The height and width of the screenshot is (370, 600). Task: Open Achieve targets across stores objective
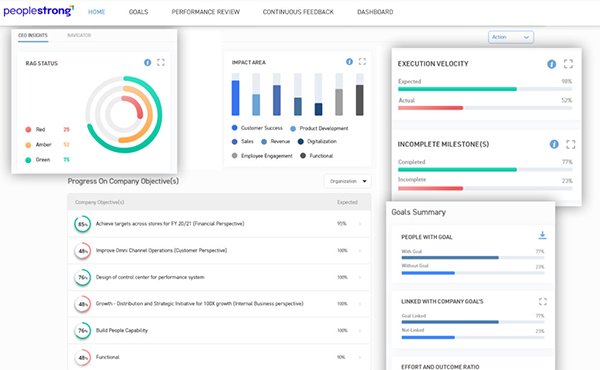(170, 223)
